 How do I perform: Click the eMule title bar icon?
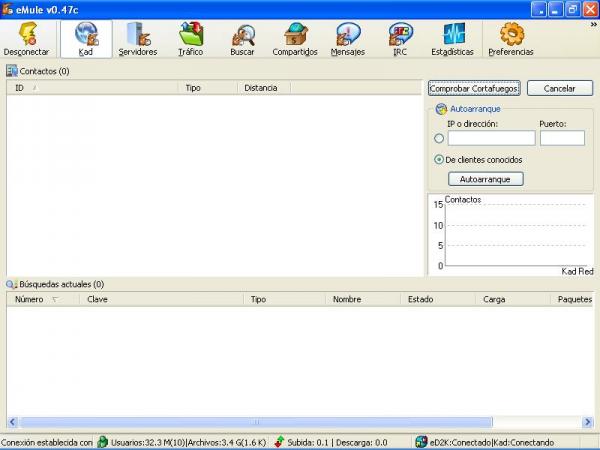(x=7, y=9)
